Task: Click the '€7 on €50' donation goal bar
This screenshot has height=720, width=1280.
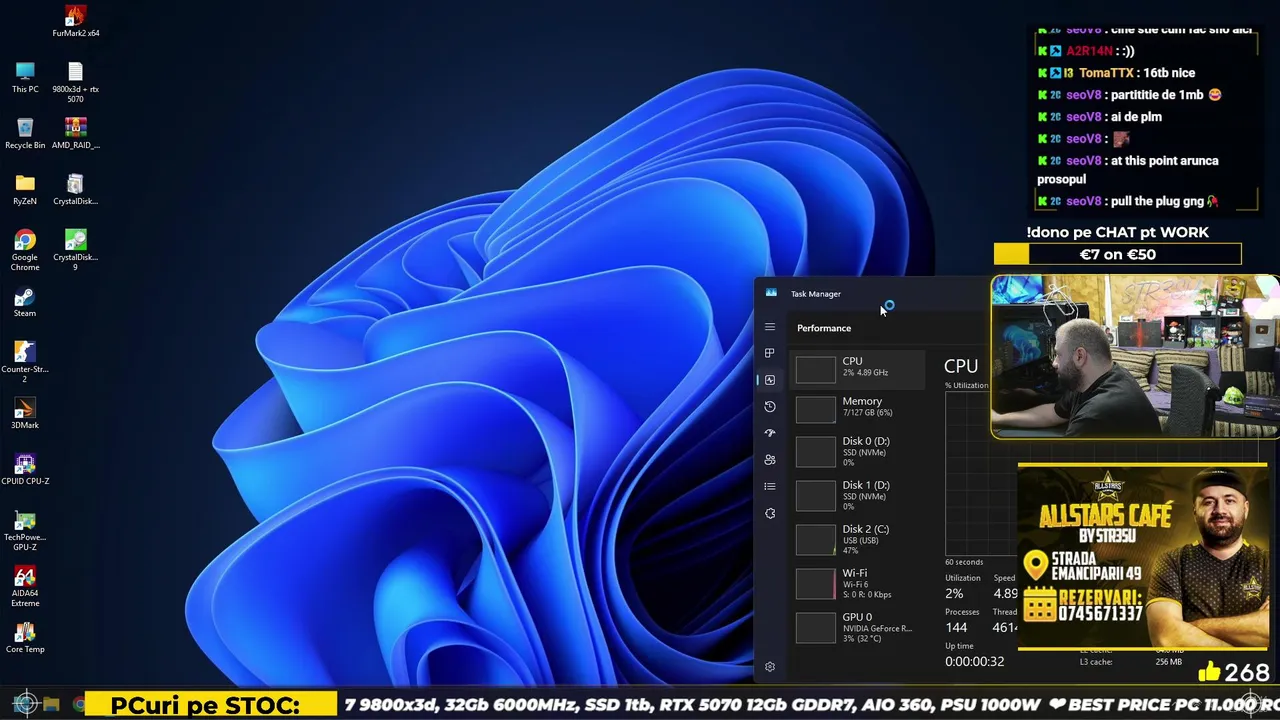Action: [1117, 254]
